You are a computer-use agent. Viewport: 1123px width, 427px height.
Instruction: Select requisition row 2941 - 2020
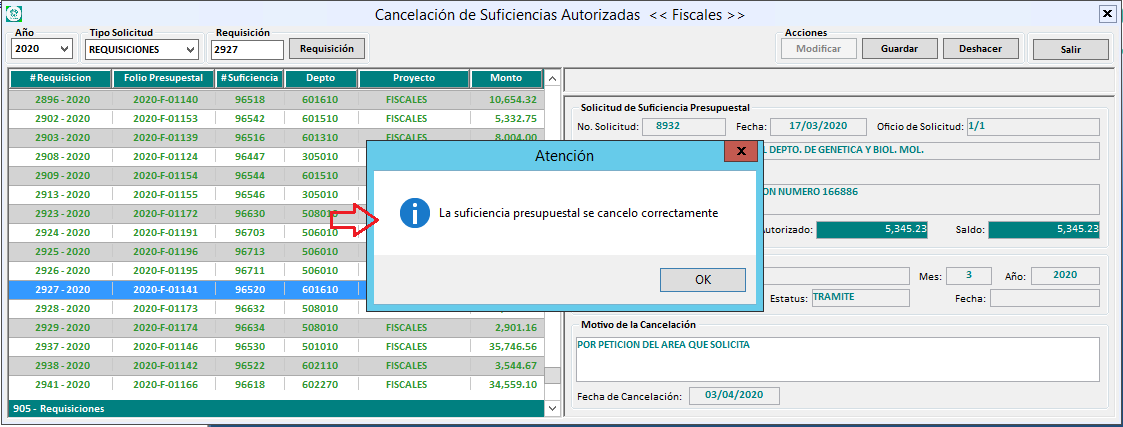[61, 384]
